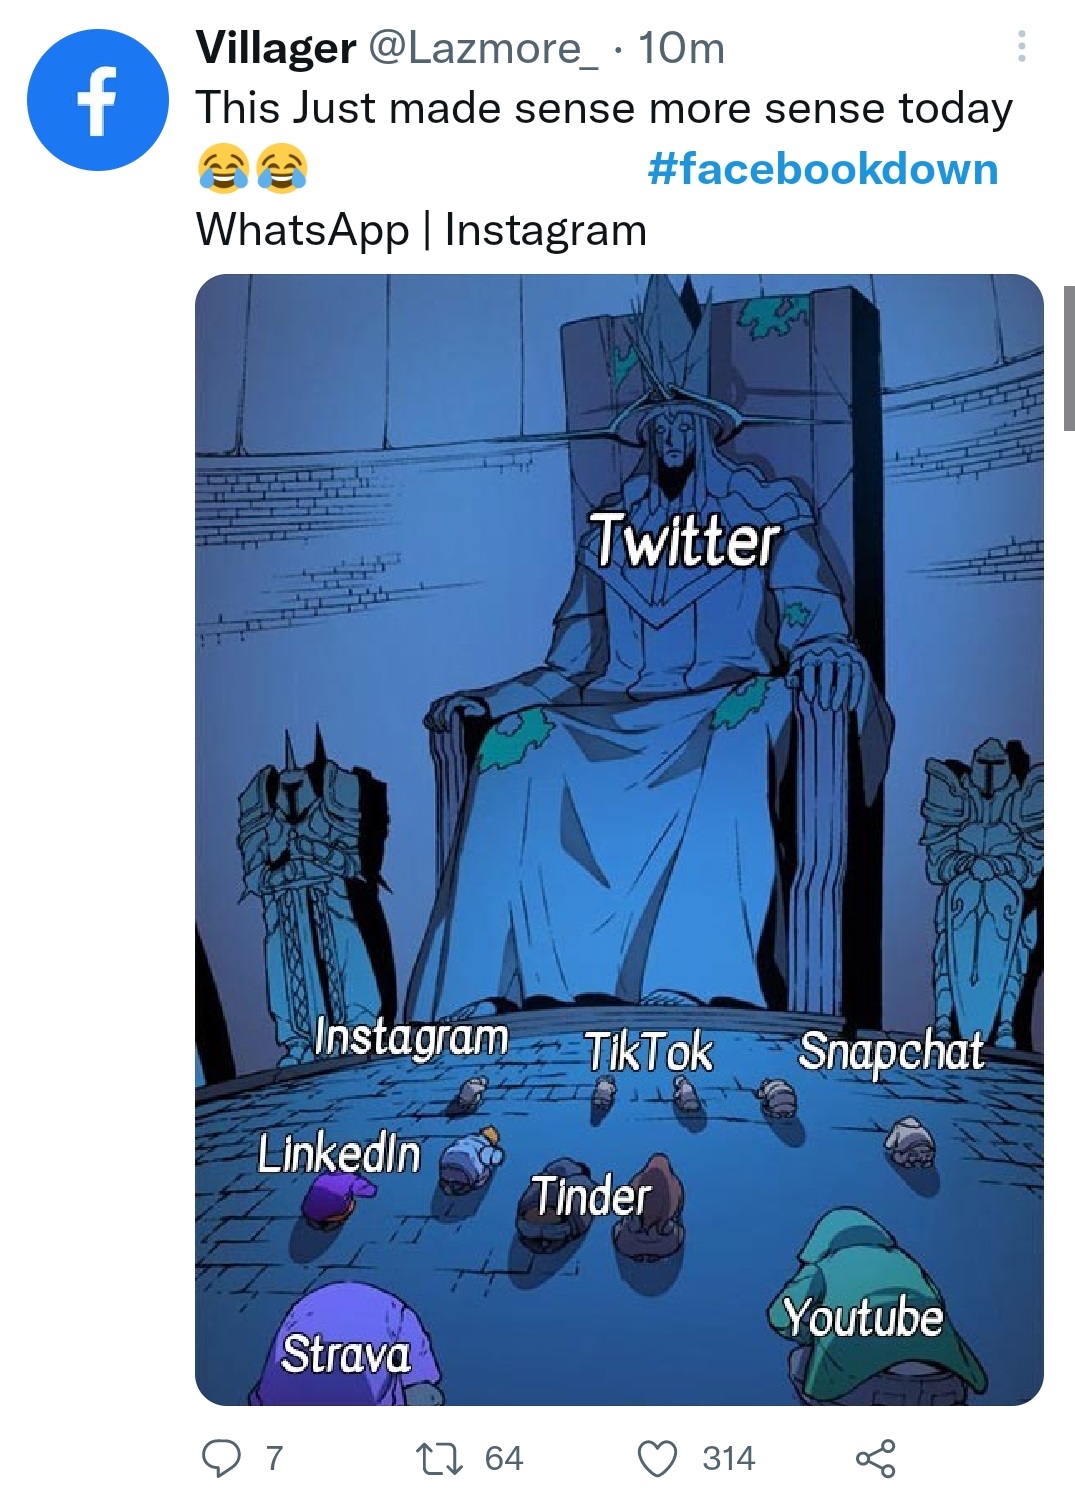Image resolution: width=1075 pixels, height=1505 pixels.
Task: View the 64 retweets count
Action: click(x=504, y=1458)
